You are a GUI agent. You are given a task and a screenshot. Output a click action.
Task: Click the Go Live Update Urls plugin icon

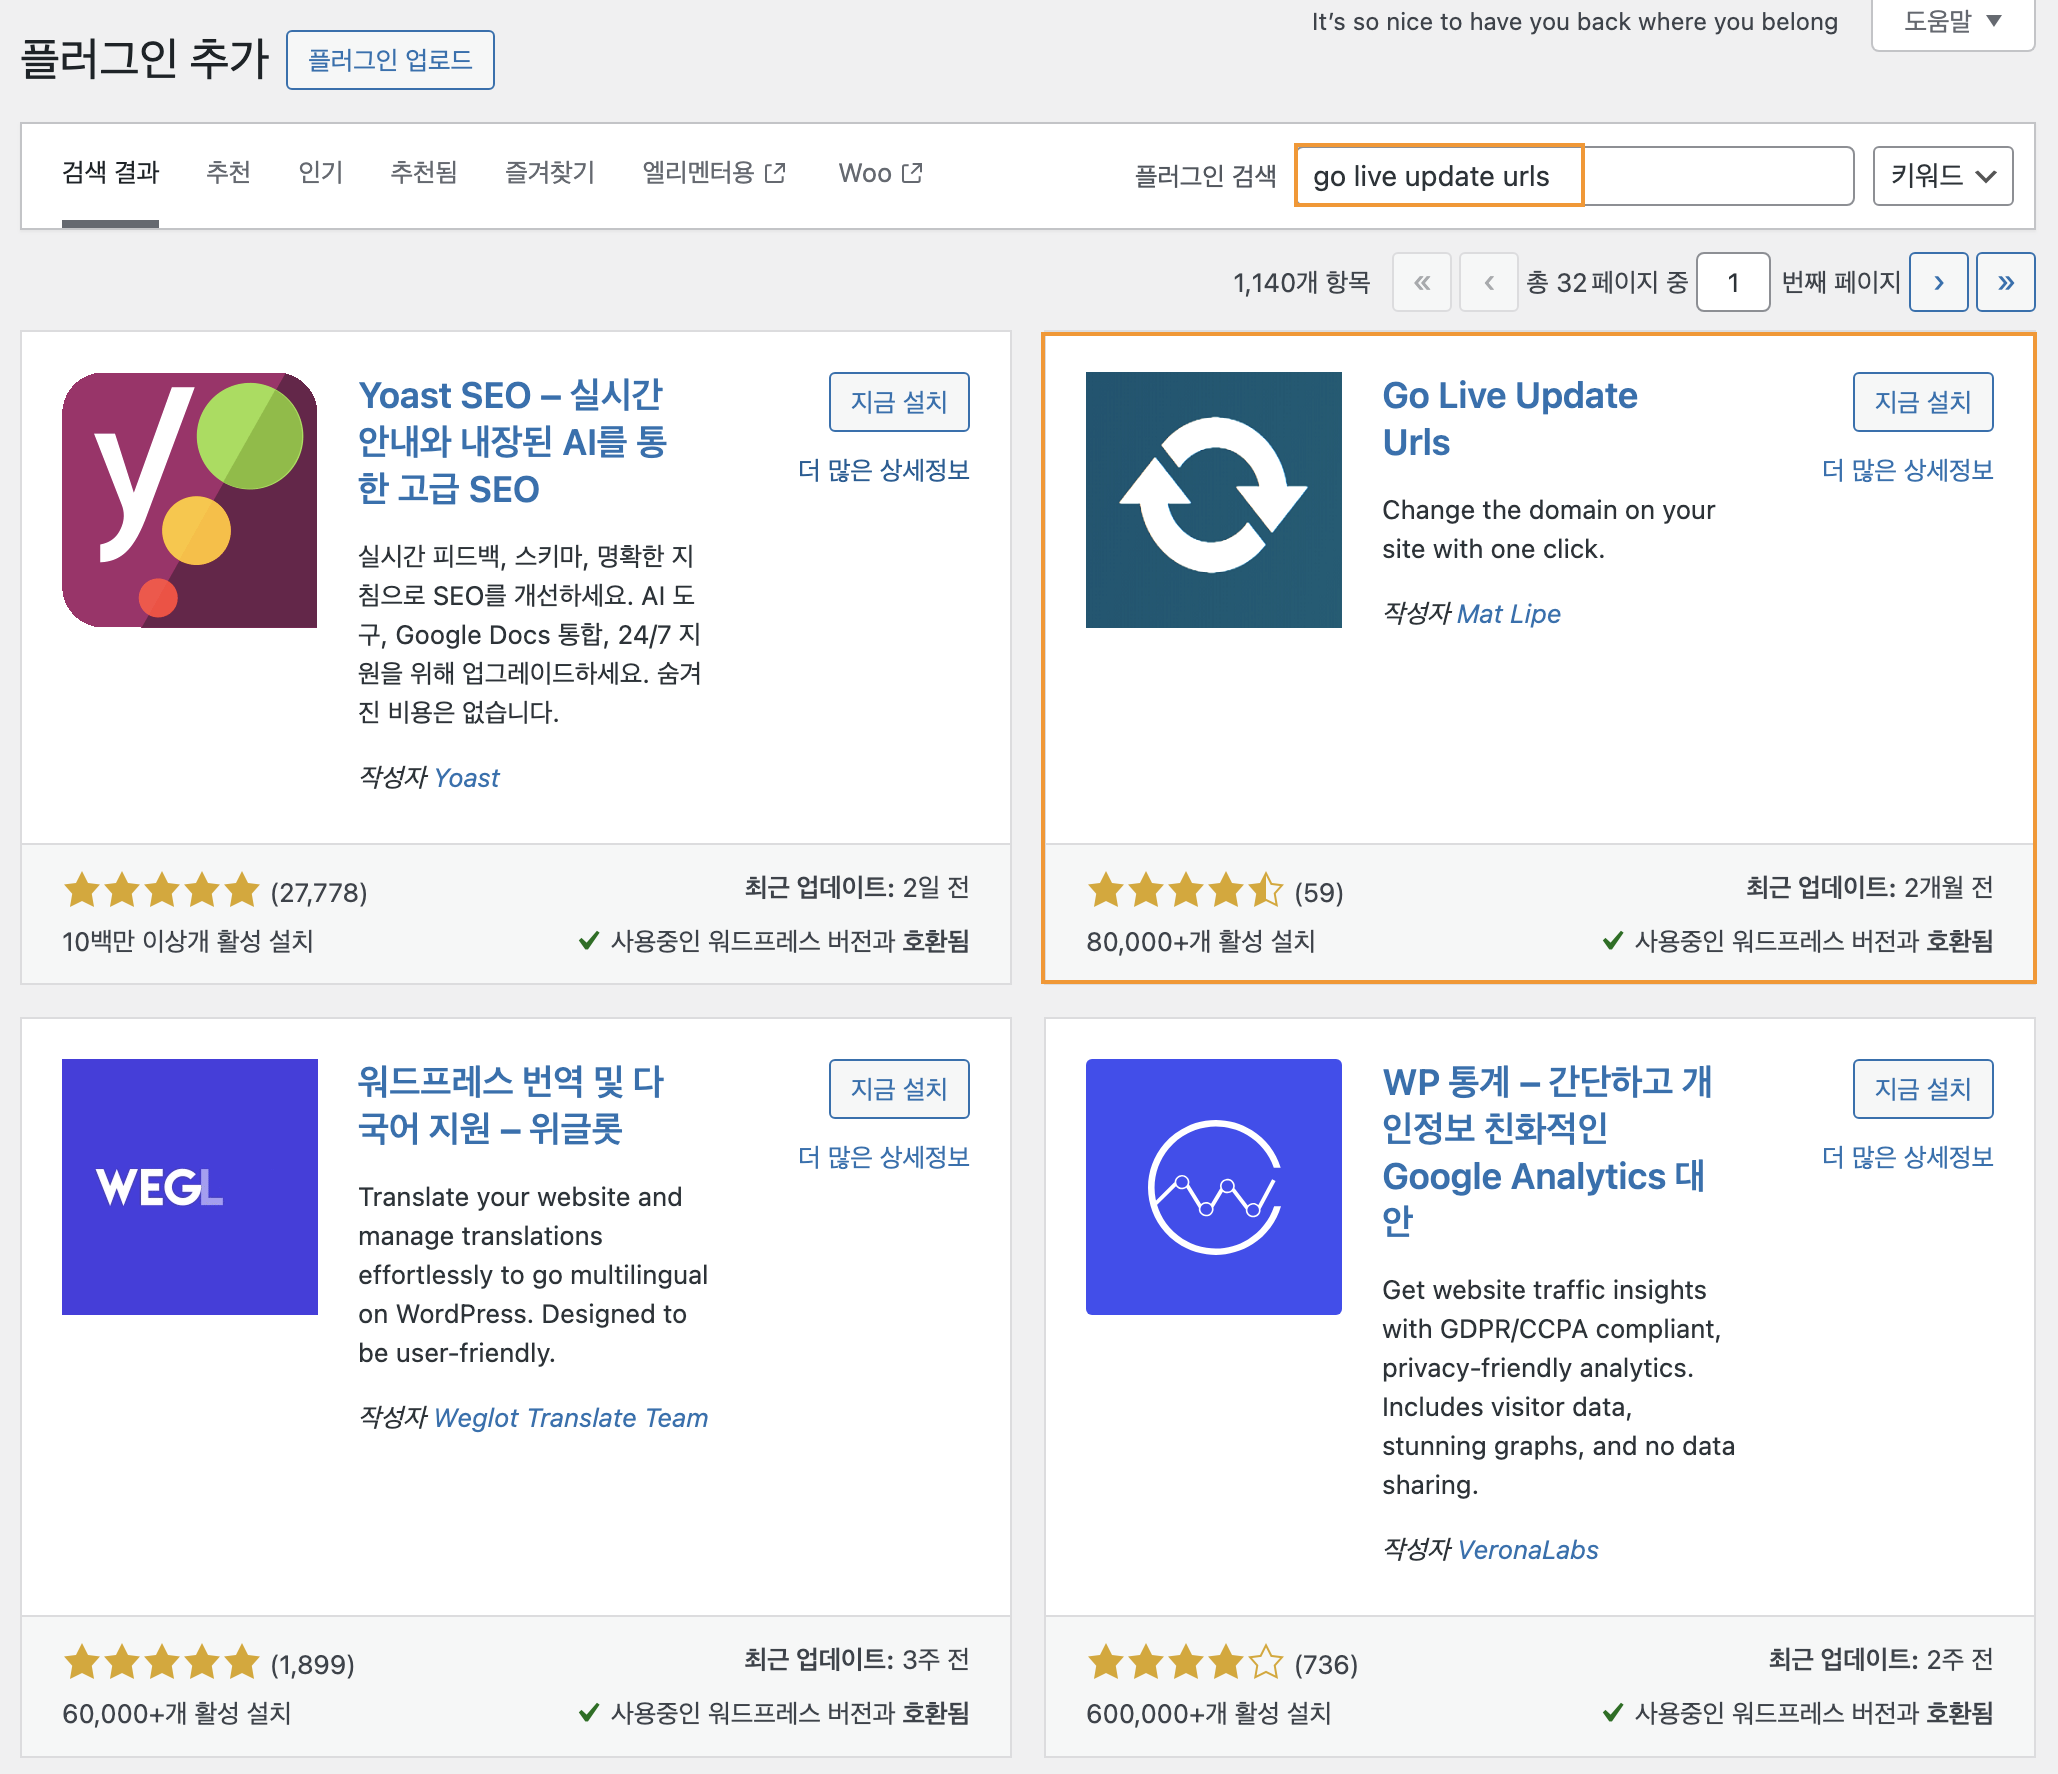(1213, 500)
